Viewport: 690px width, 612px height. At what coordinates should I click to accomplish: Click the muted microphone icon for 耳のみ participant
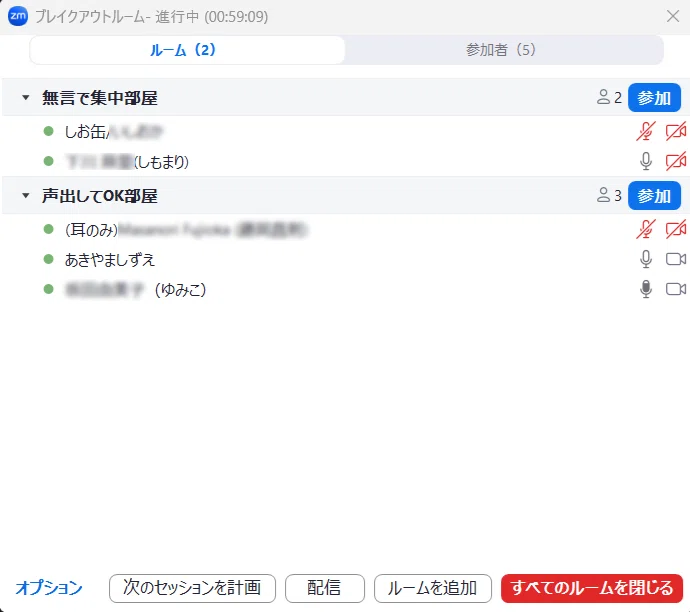point(646,229)
